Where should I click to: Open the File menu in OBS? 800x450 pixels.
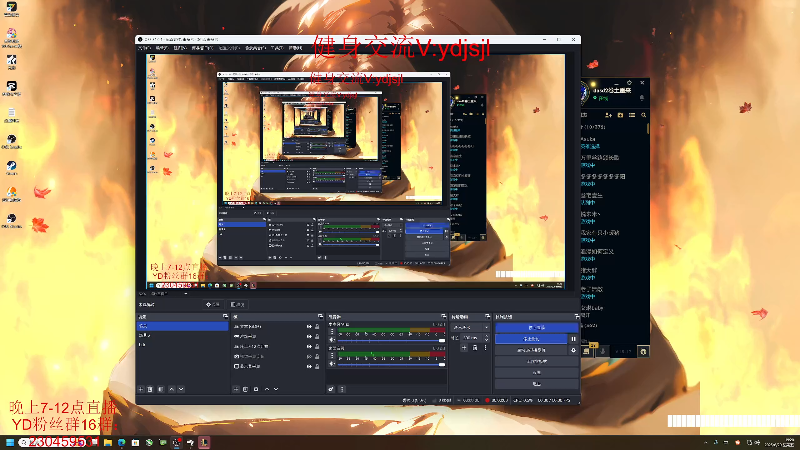(144, 48)
